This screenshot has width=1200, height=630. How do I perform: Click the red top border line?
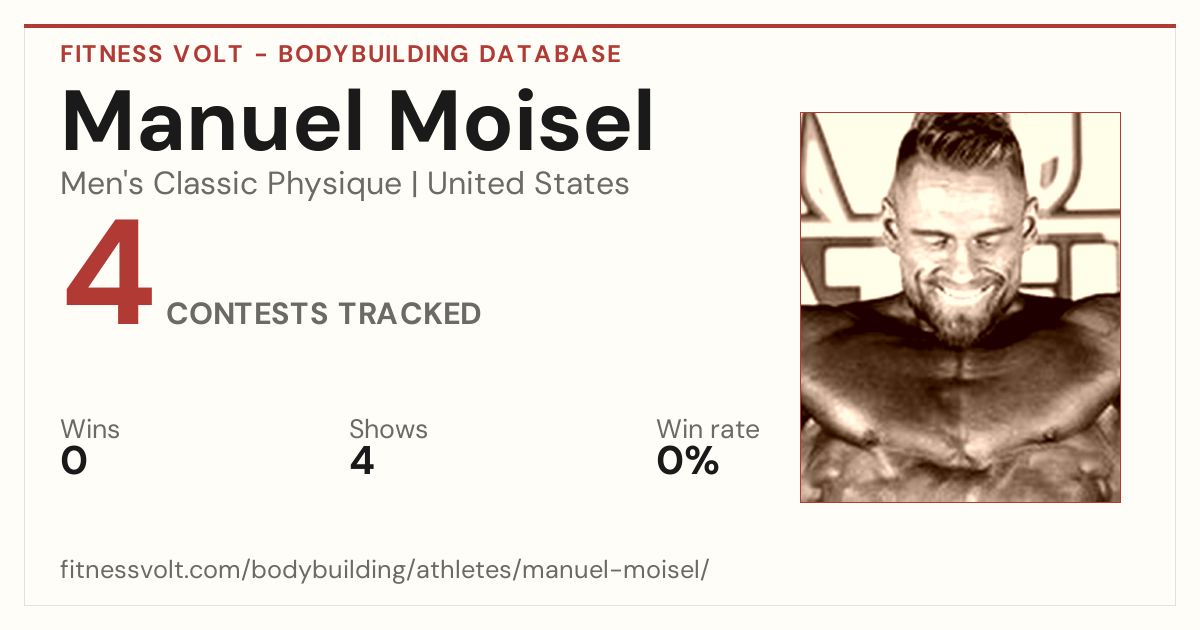point(600,26)
